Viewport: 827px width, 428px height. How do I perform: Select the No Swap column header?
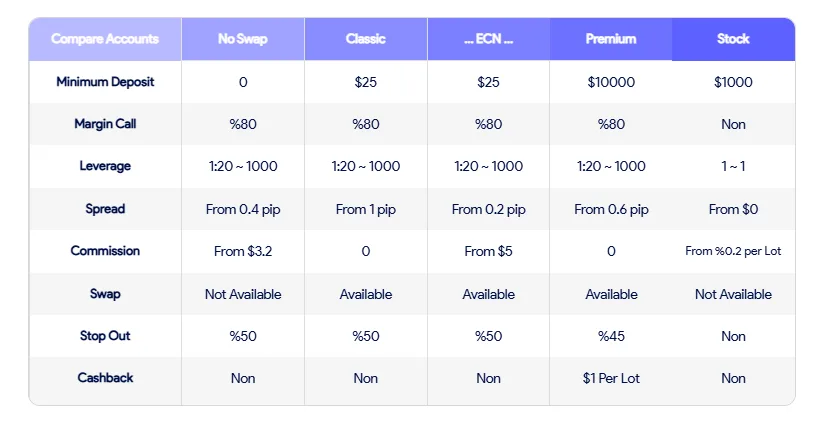[x=243, y=40]
